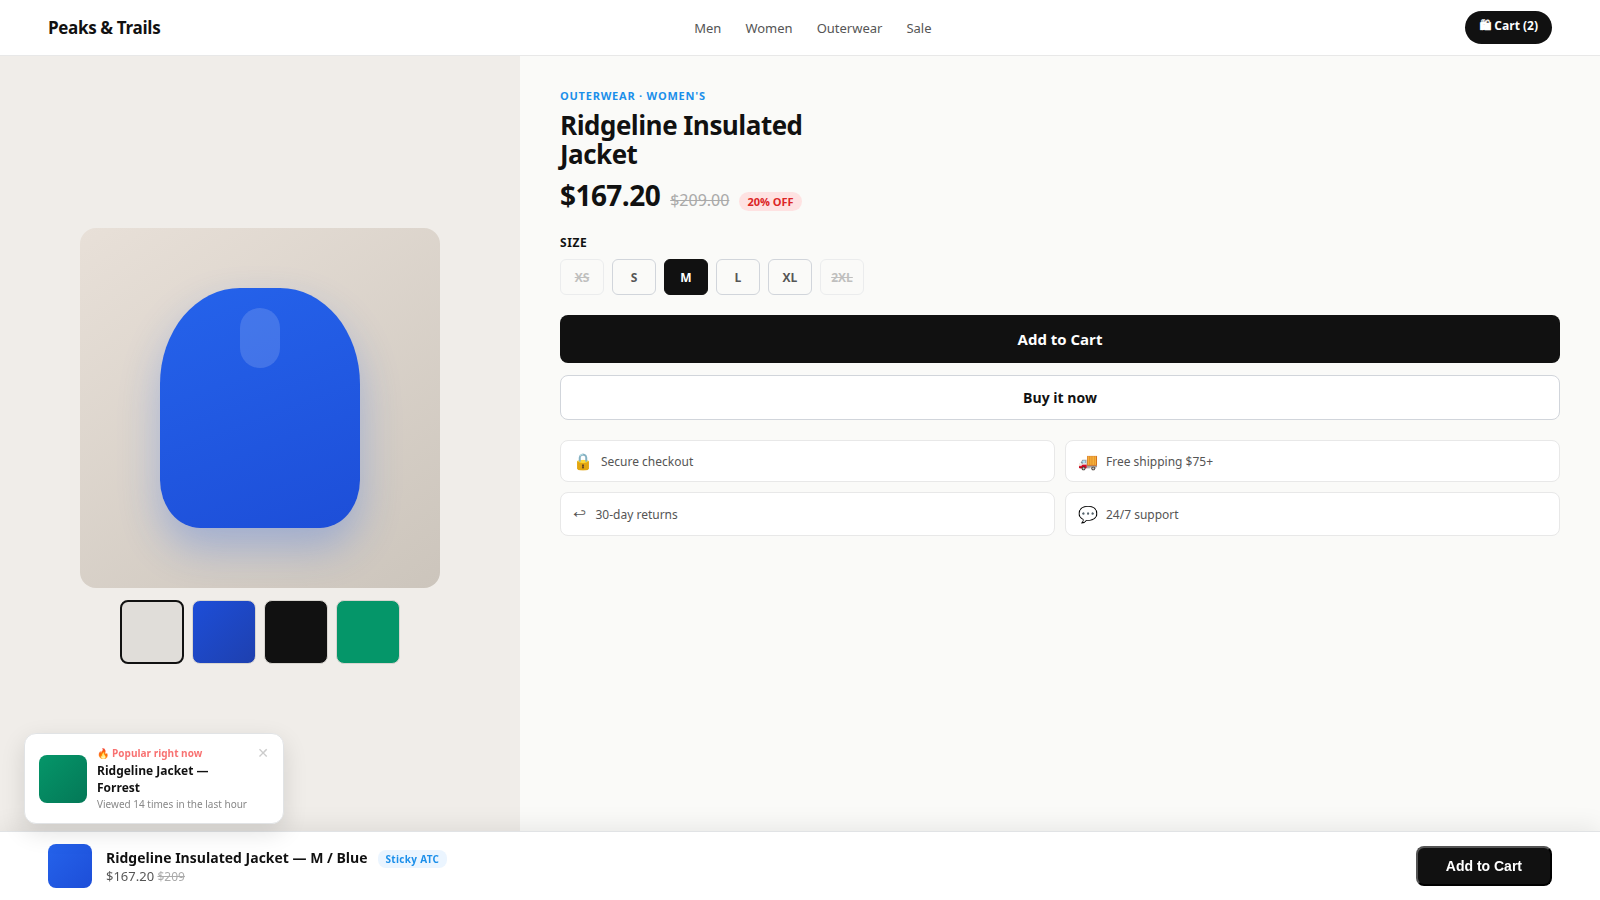Select size XL
Image resolution: width=1600 pixels, height=900 pixels.
click(x=790, y=277)
